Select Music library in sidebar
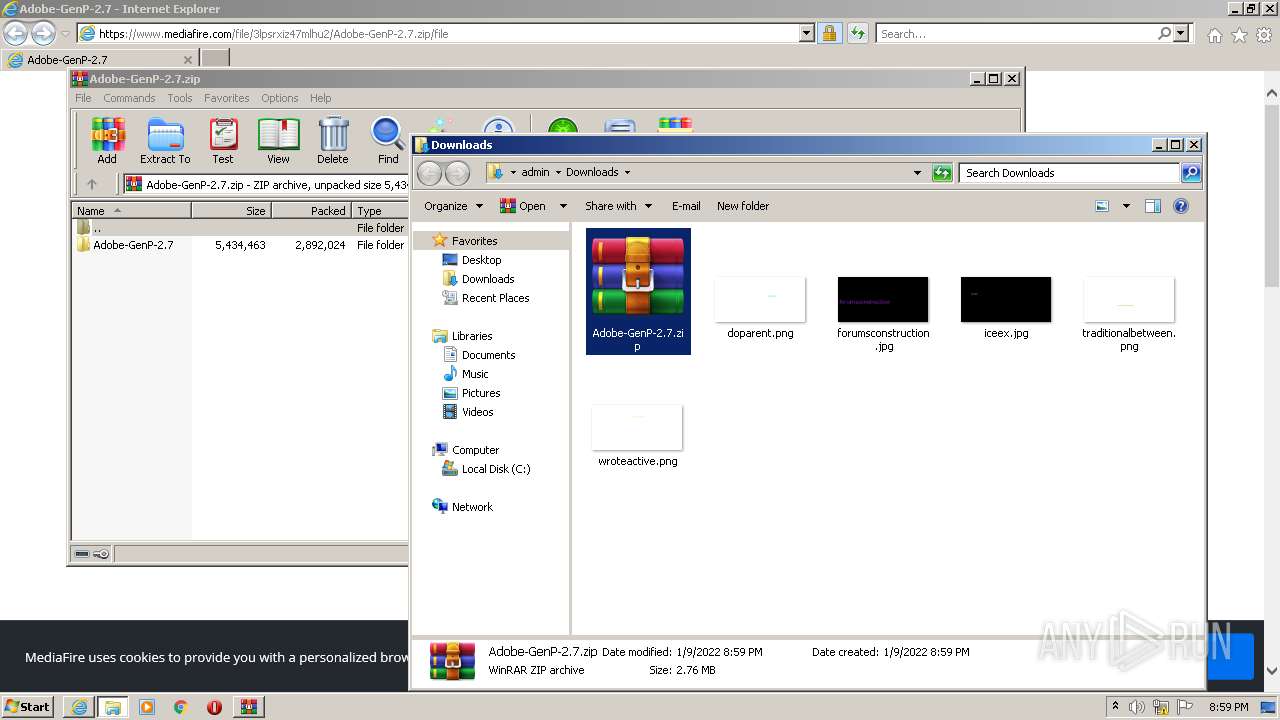 (x=475, y=374)
